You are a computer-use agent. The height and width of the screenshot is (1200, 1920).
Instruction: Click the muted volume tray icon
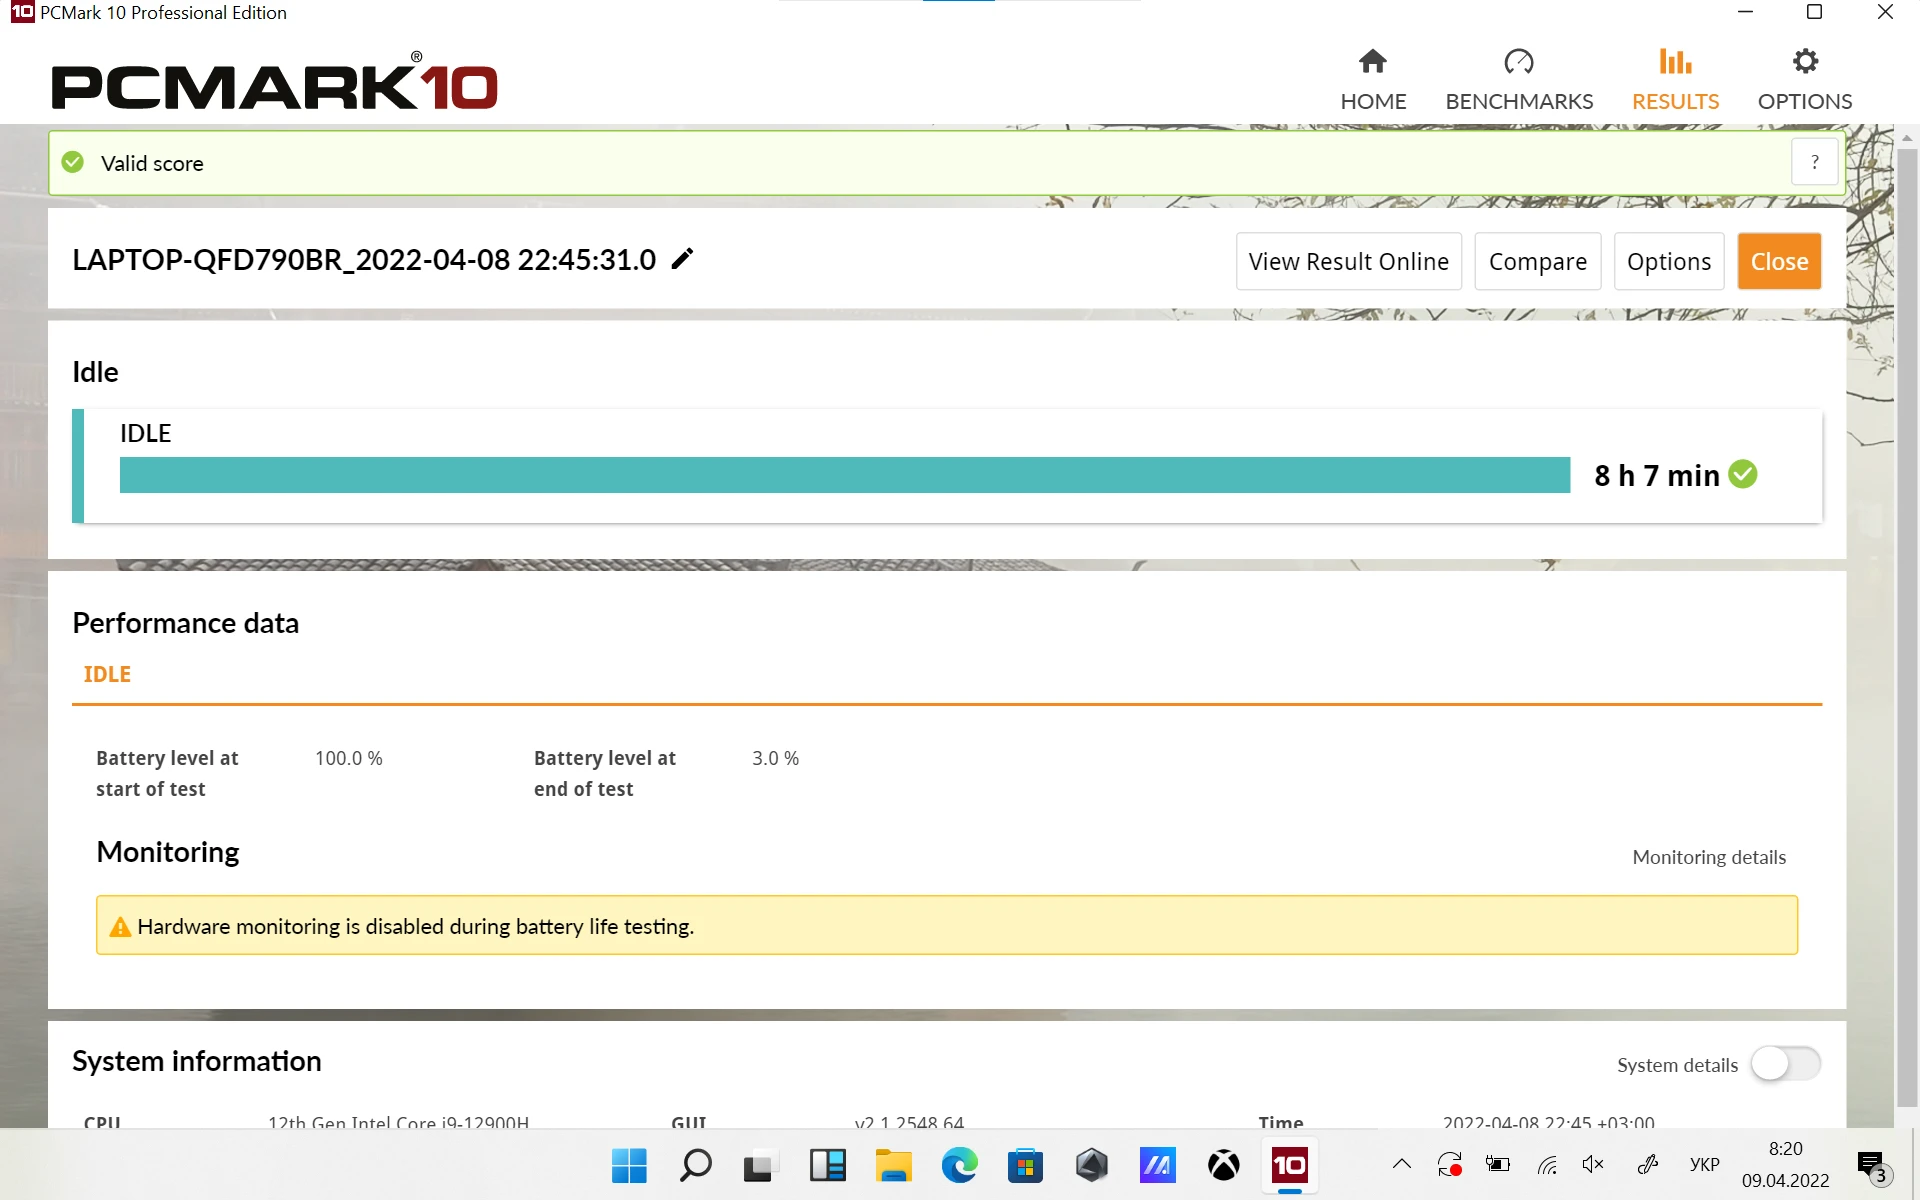point(1593,1164)
